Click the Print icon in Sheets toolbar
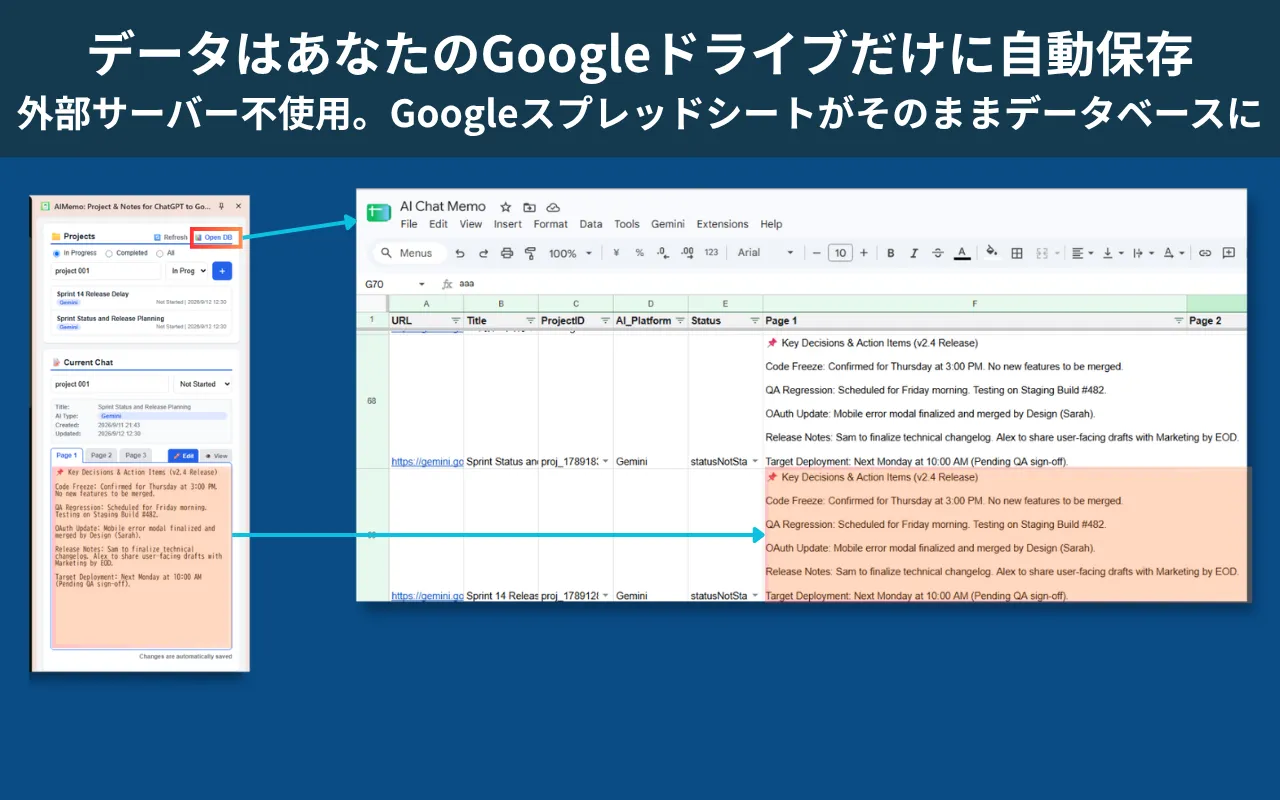Viewport: 1280px width, 800px height. 507,253
